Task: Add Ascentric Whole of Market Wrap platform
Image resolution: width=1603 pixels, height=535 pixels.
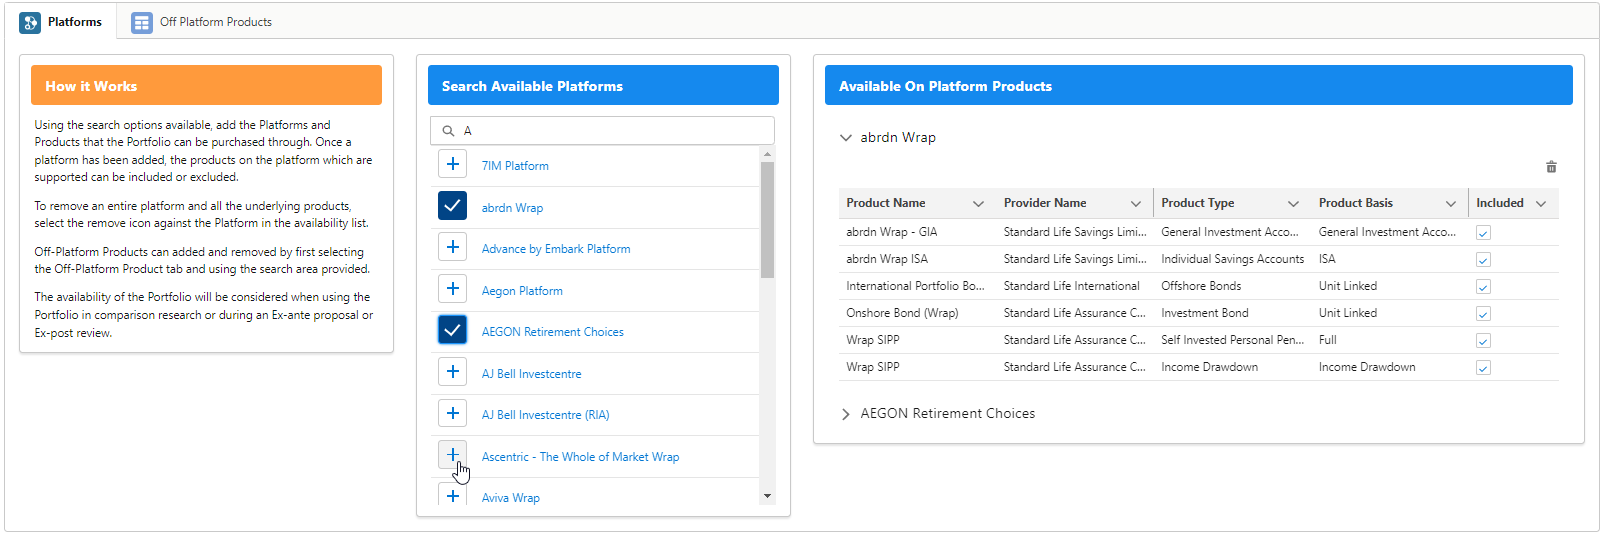Action: point(453,456)
